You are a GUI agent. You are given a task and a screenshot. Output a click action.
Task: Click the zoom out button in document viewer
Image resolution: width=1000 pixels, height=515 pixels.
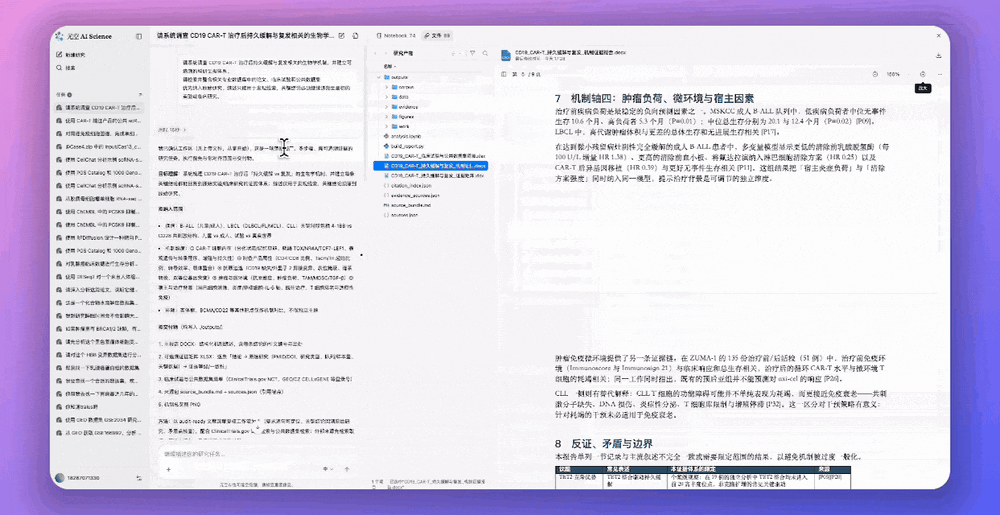click(874, 74)
